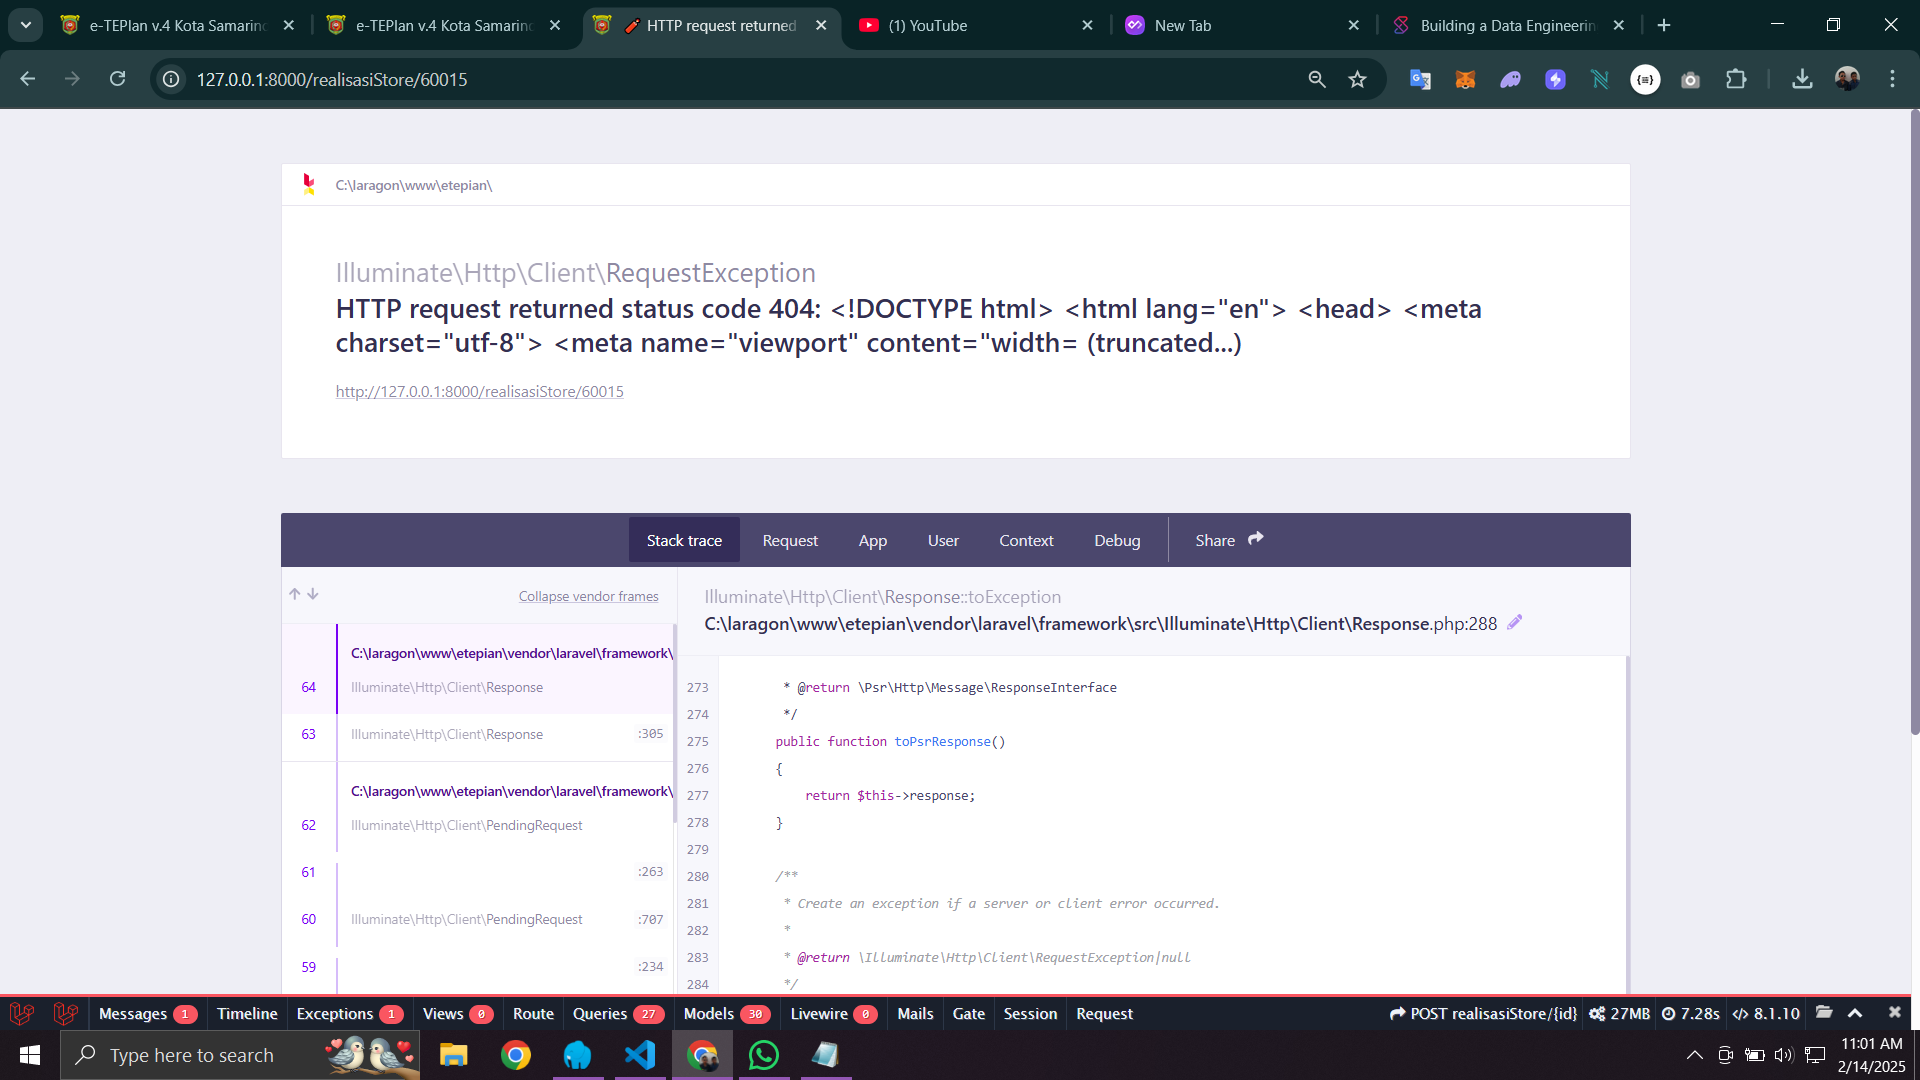The width and height of the screenshot is (1920, 1080).
Task: Click the edit pencil icon next to Response.php:288
Action: coord(1515,623)
